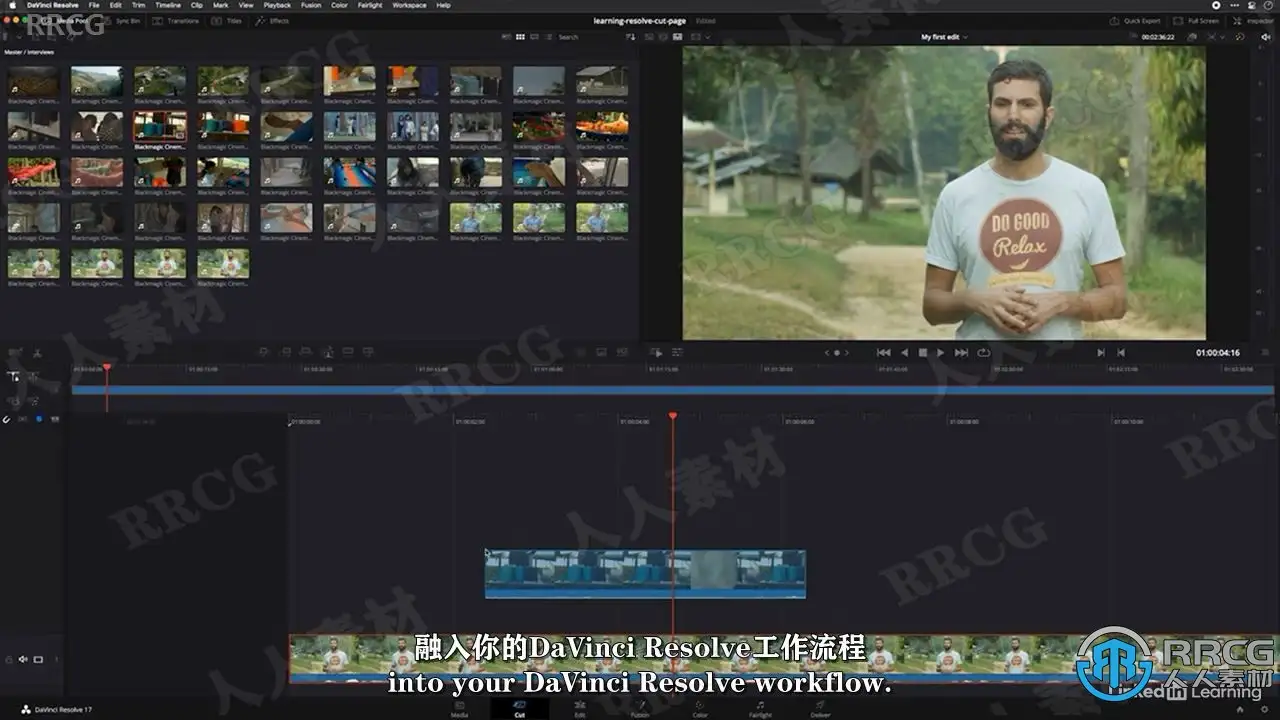The width and height of the screenshot is (1280, 720).
Task: Switch to the Fairlight page
Action: pos(760,709)
